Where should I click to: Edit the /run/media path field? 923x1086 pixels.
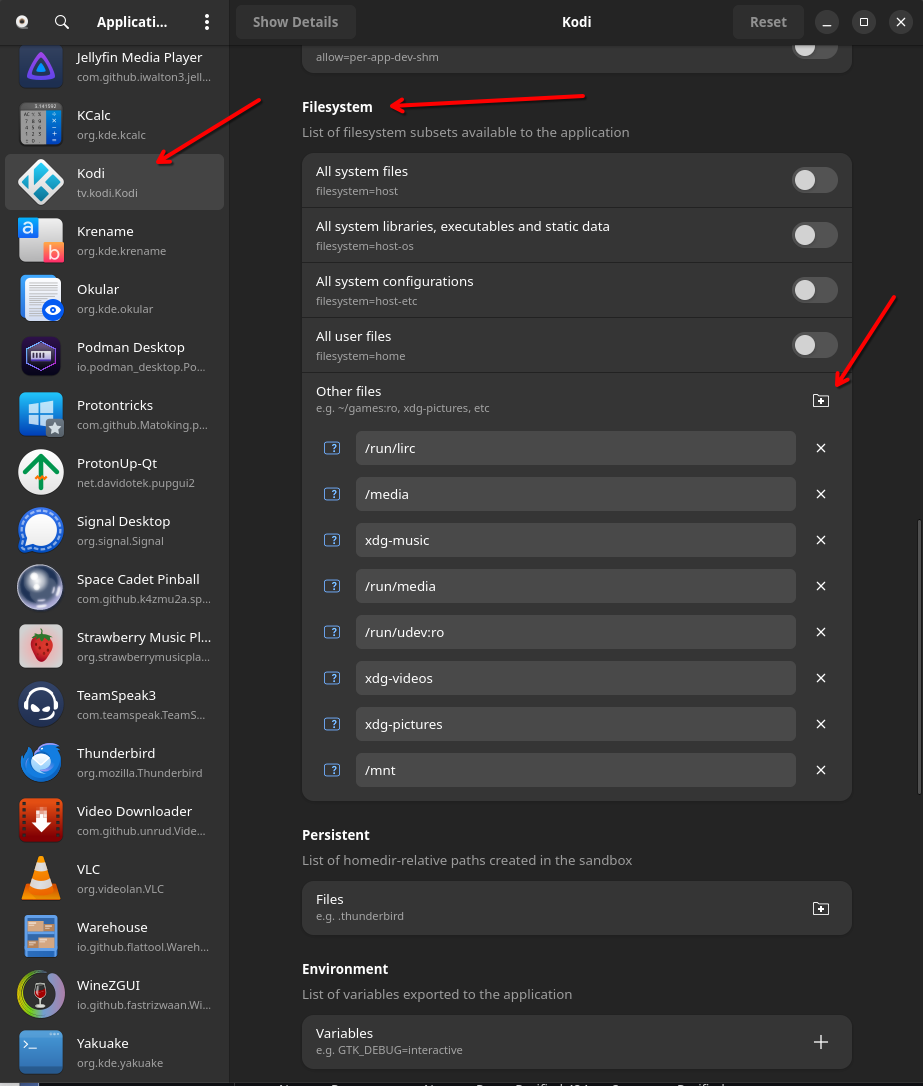tap(575, 586)
